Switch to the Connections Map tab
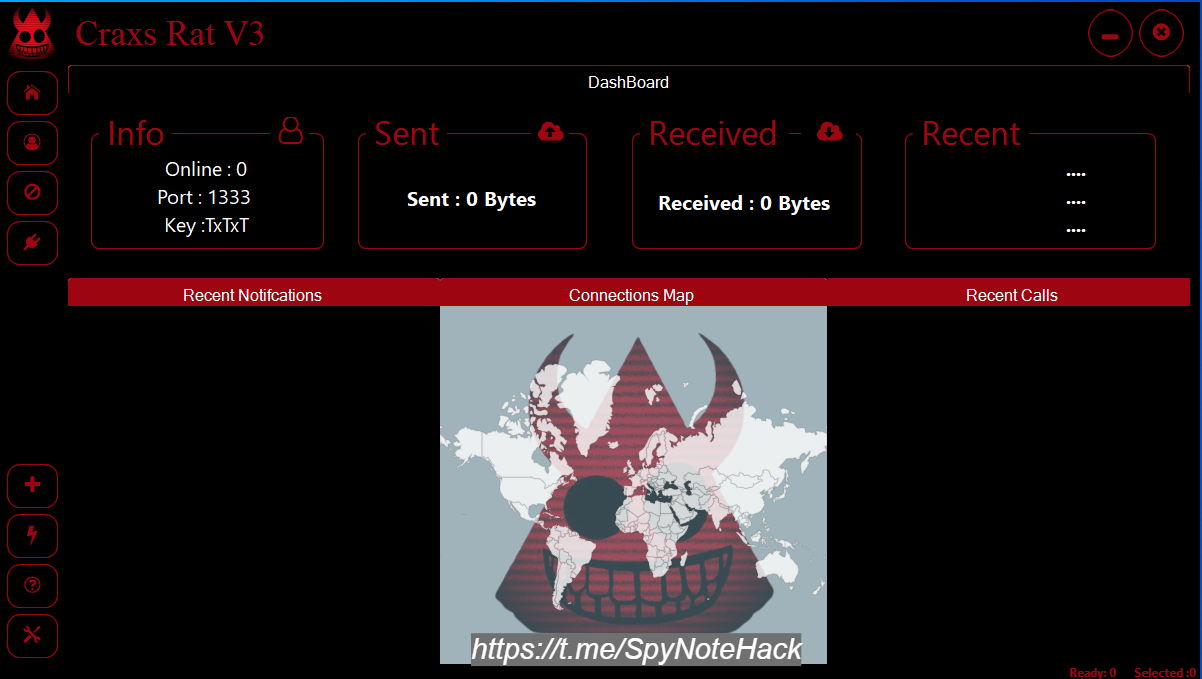Viewport: 1202px width, 679px height. click(631, 295)
